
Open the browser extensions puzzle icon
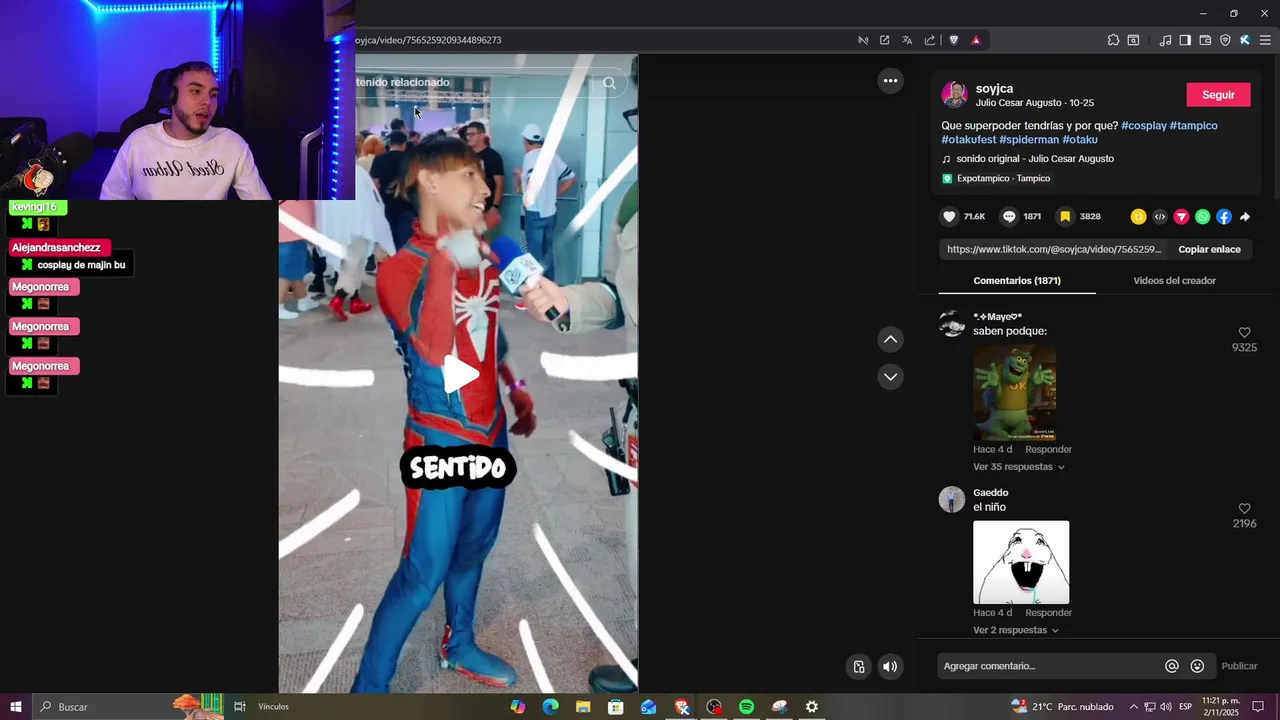click(1113, 40)
